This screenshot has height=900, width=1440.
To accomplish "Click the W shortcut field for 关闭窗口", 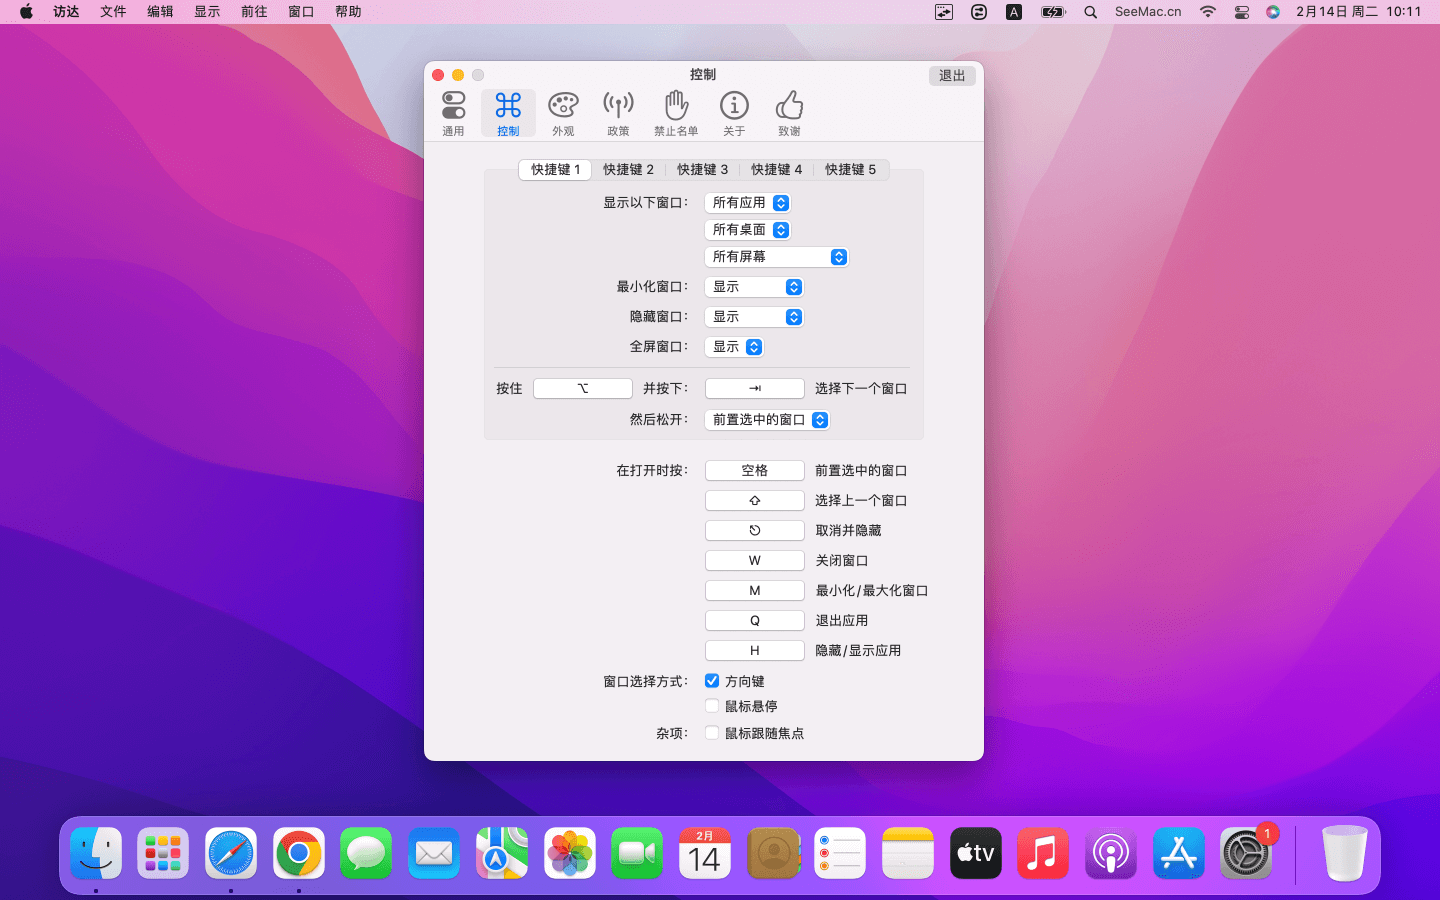I will pyautogui.click(x=754, y=561).
